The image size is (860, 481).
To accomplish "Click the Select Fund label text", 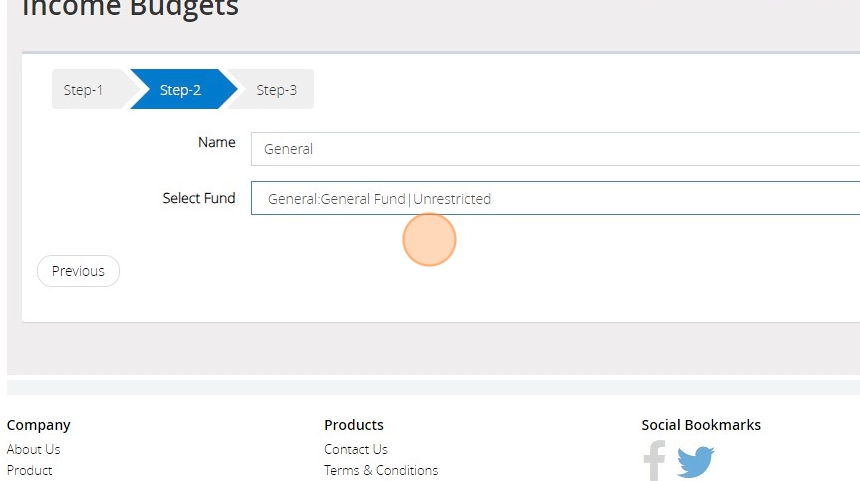I will pyautogui.click(x=199, y=198).
